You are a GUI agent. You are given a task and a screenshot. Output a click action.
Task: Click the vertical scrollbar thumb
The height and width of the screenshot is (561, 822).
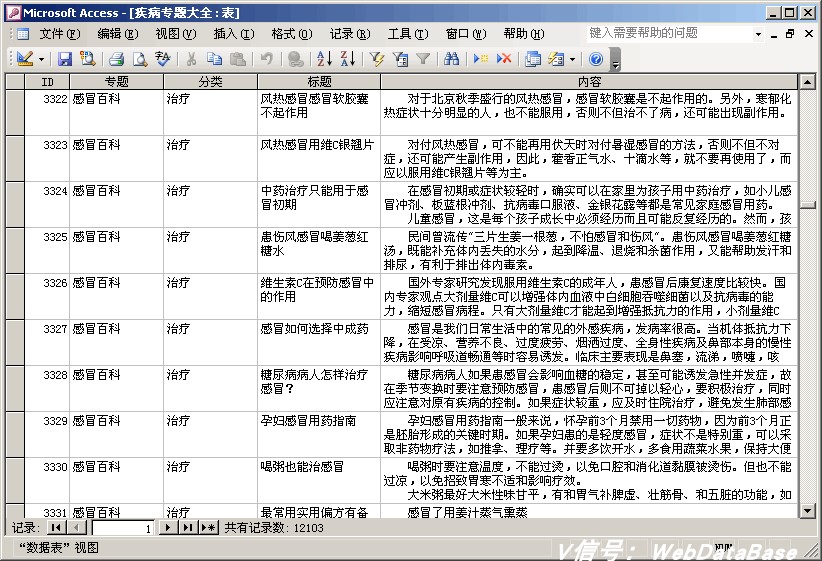tap(808, 205)
